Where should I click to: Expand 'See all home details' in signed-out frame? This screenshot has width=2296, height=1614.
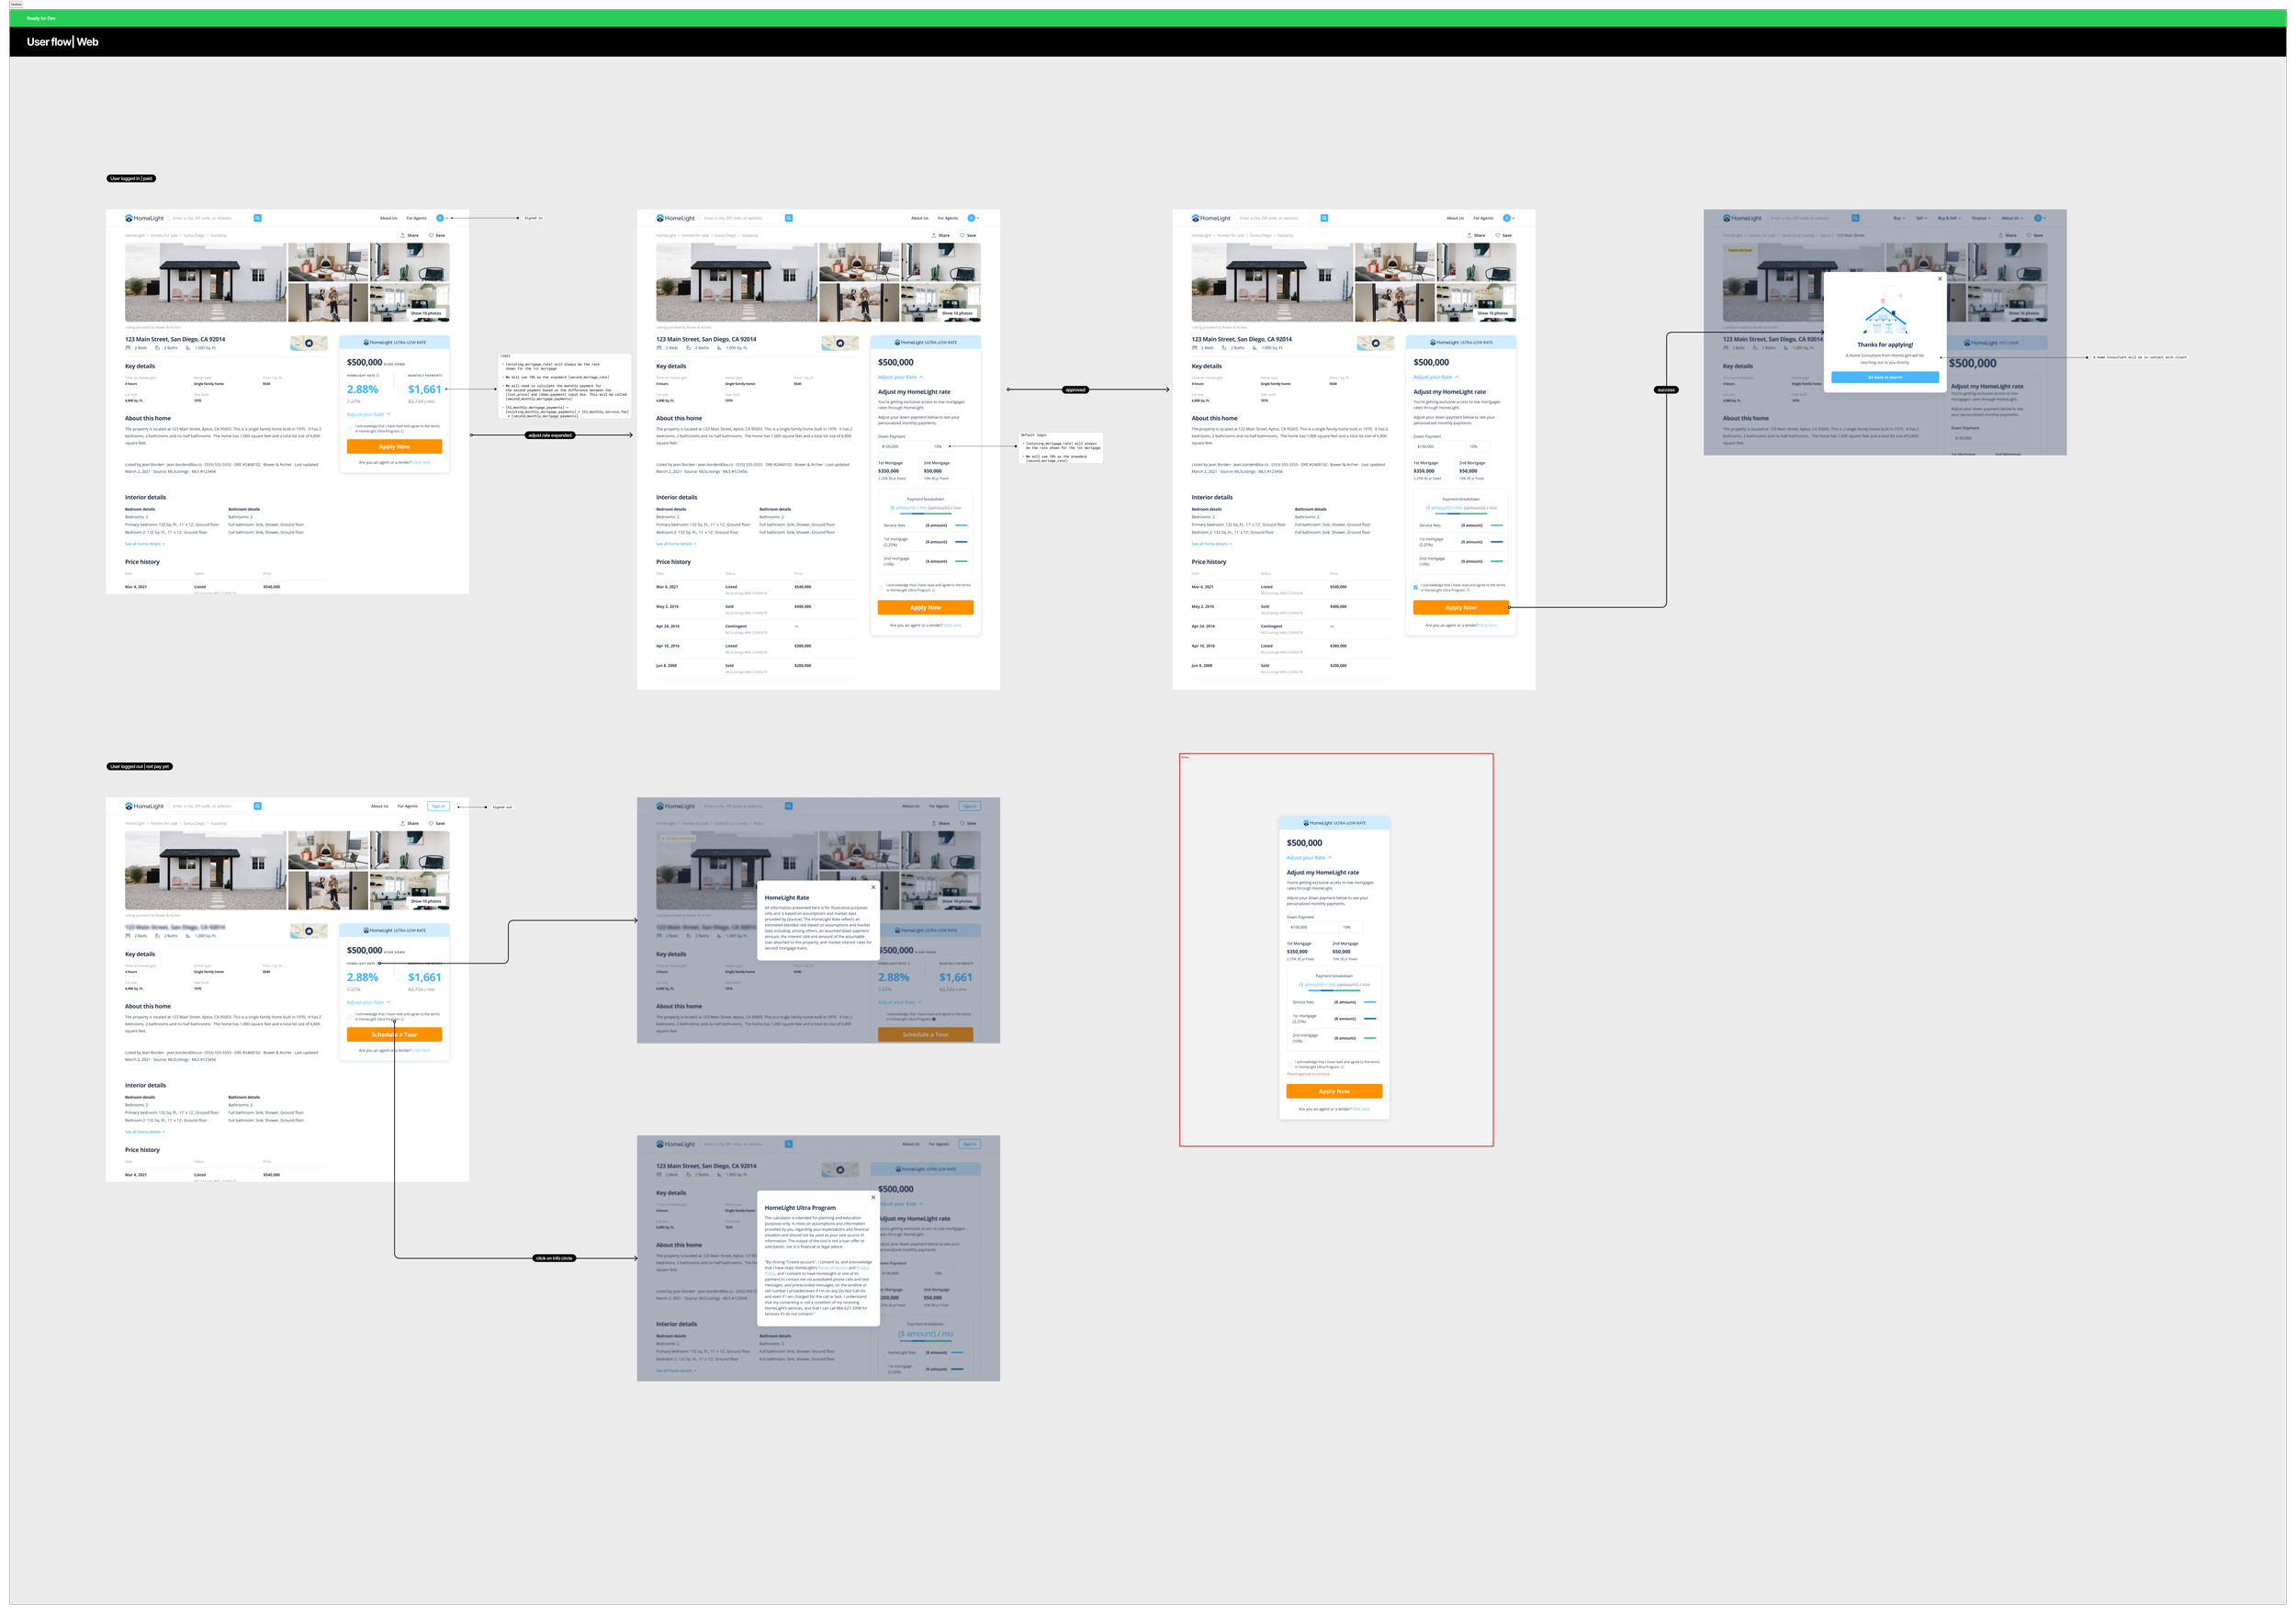pos(144,1132)
